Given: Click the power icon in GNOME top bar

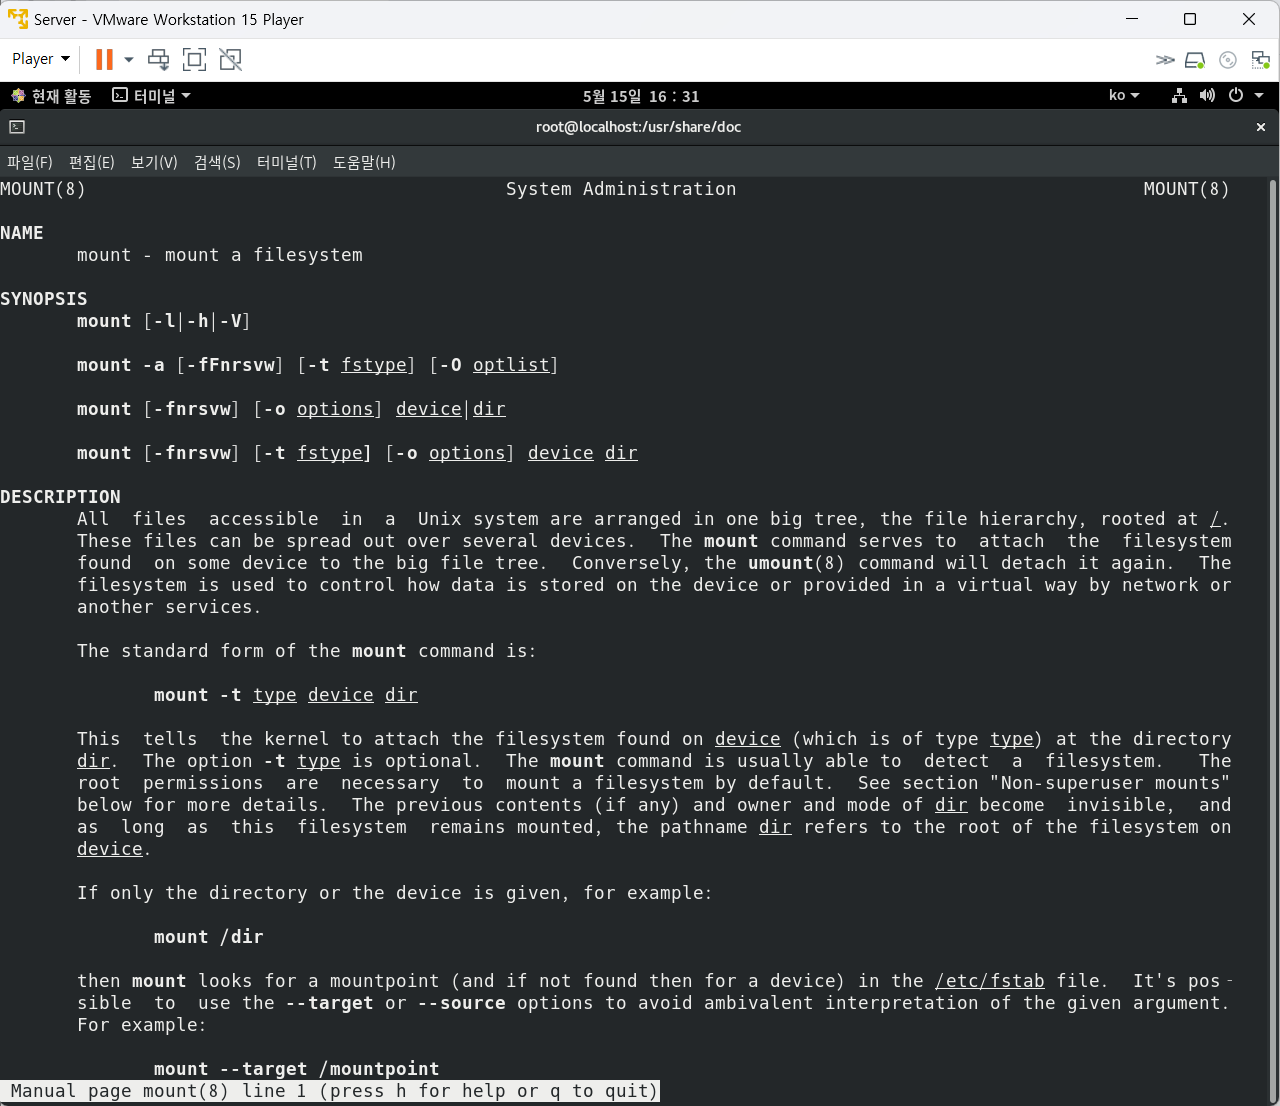Looking at the screenshot, I should point(1236,96).
